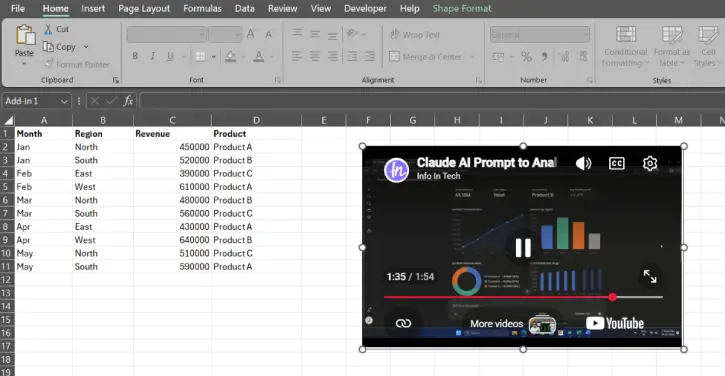The height and width of the screenshot is (376, 725).
Task: Mute the video with speaker icon
Action: point(583,163)
